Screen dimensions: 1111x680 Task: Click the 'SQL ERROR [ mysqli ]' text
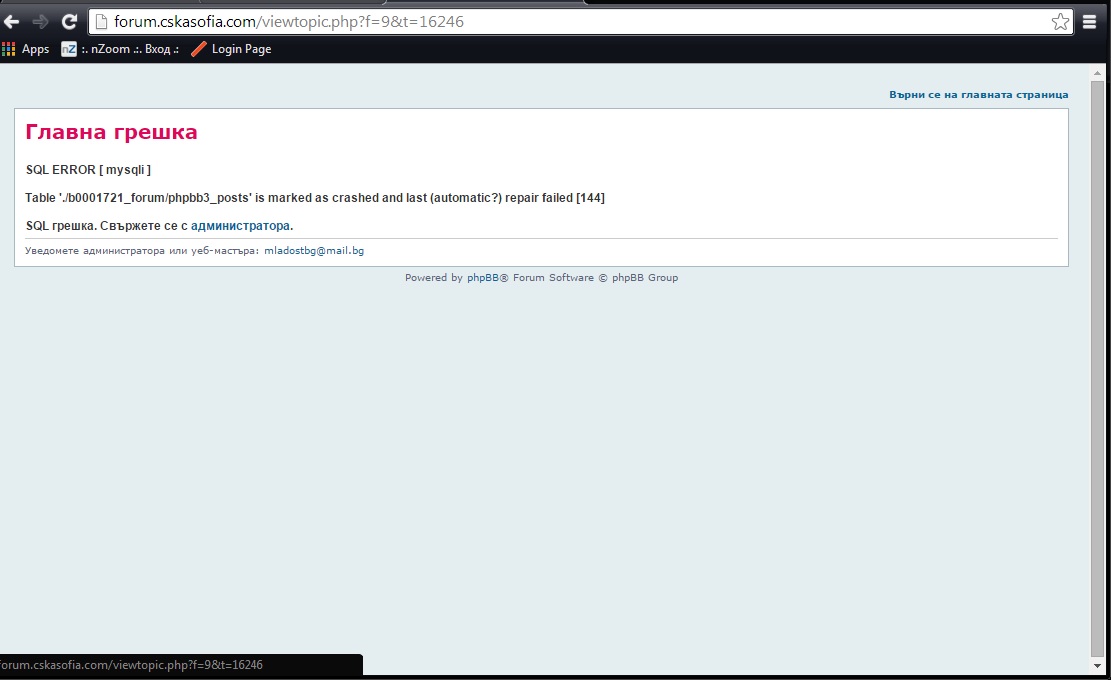88,170
